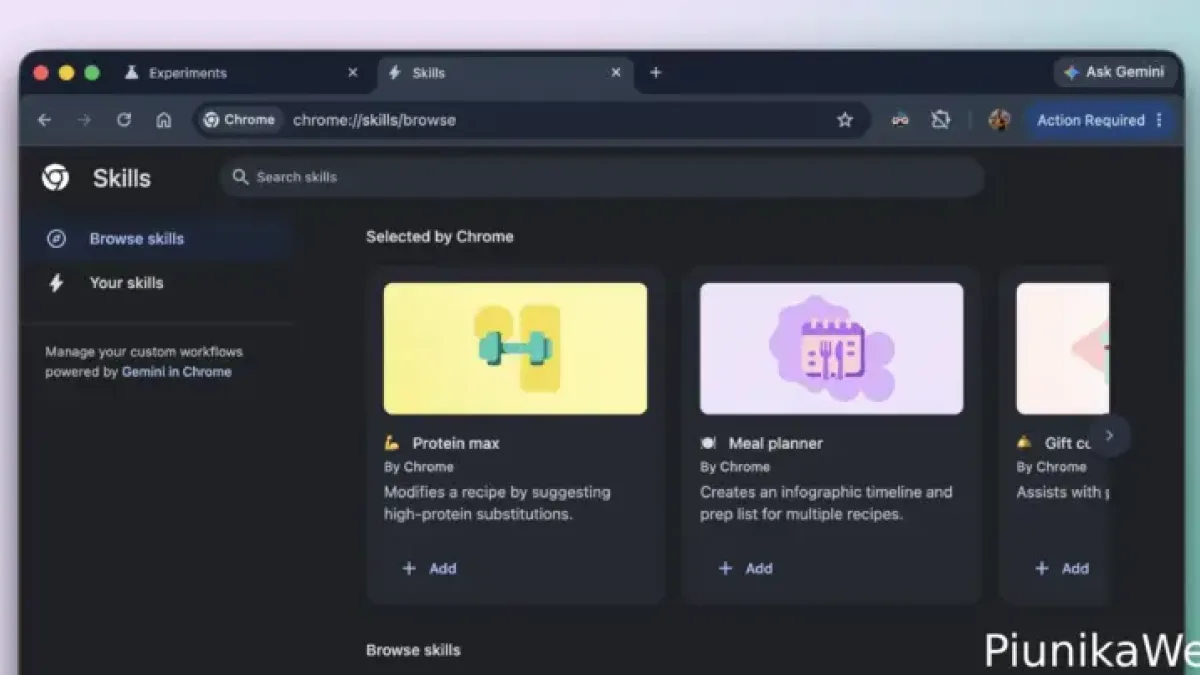Open the Gemini in Chrome link

click(176, 372)
